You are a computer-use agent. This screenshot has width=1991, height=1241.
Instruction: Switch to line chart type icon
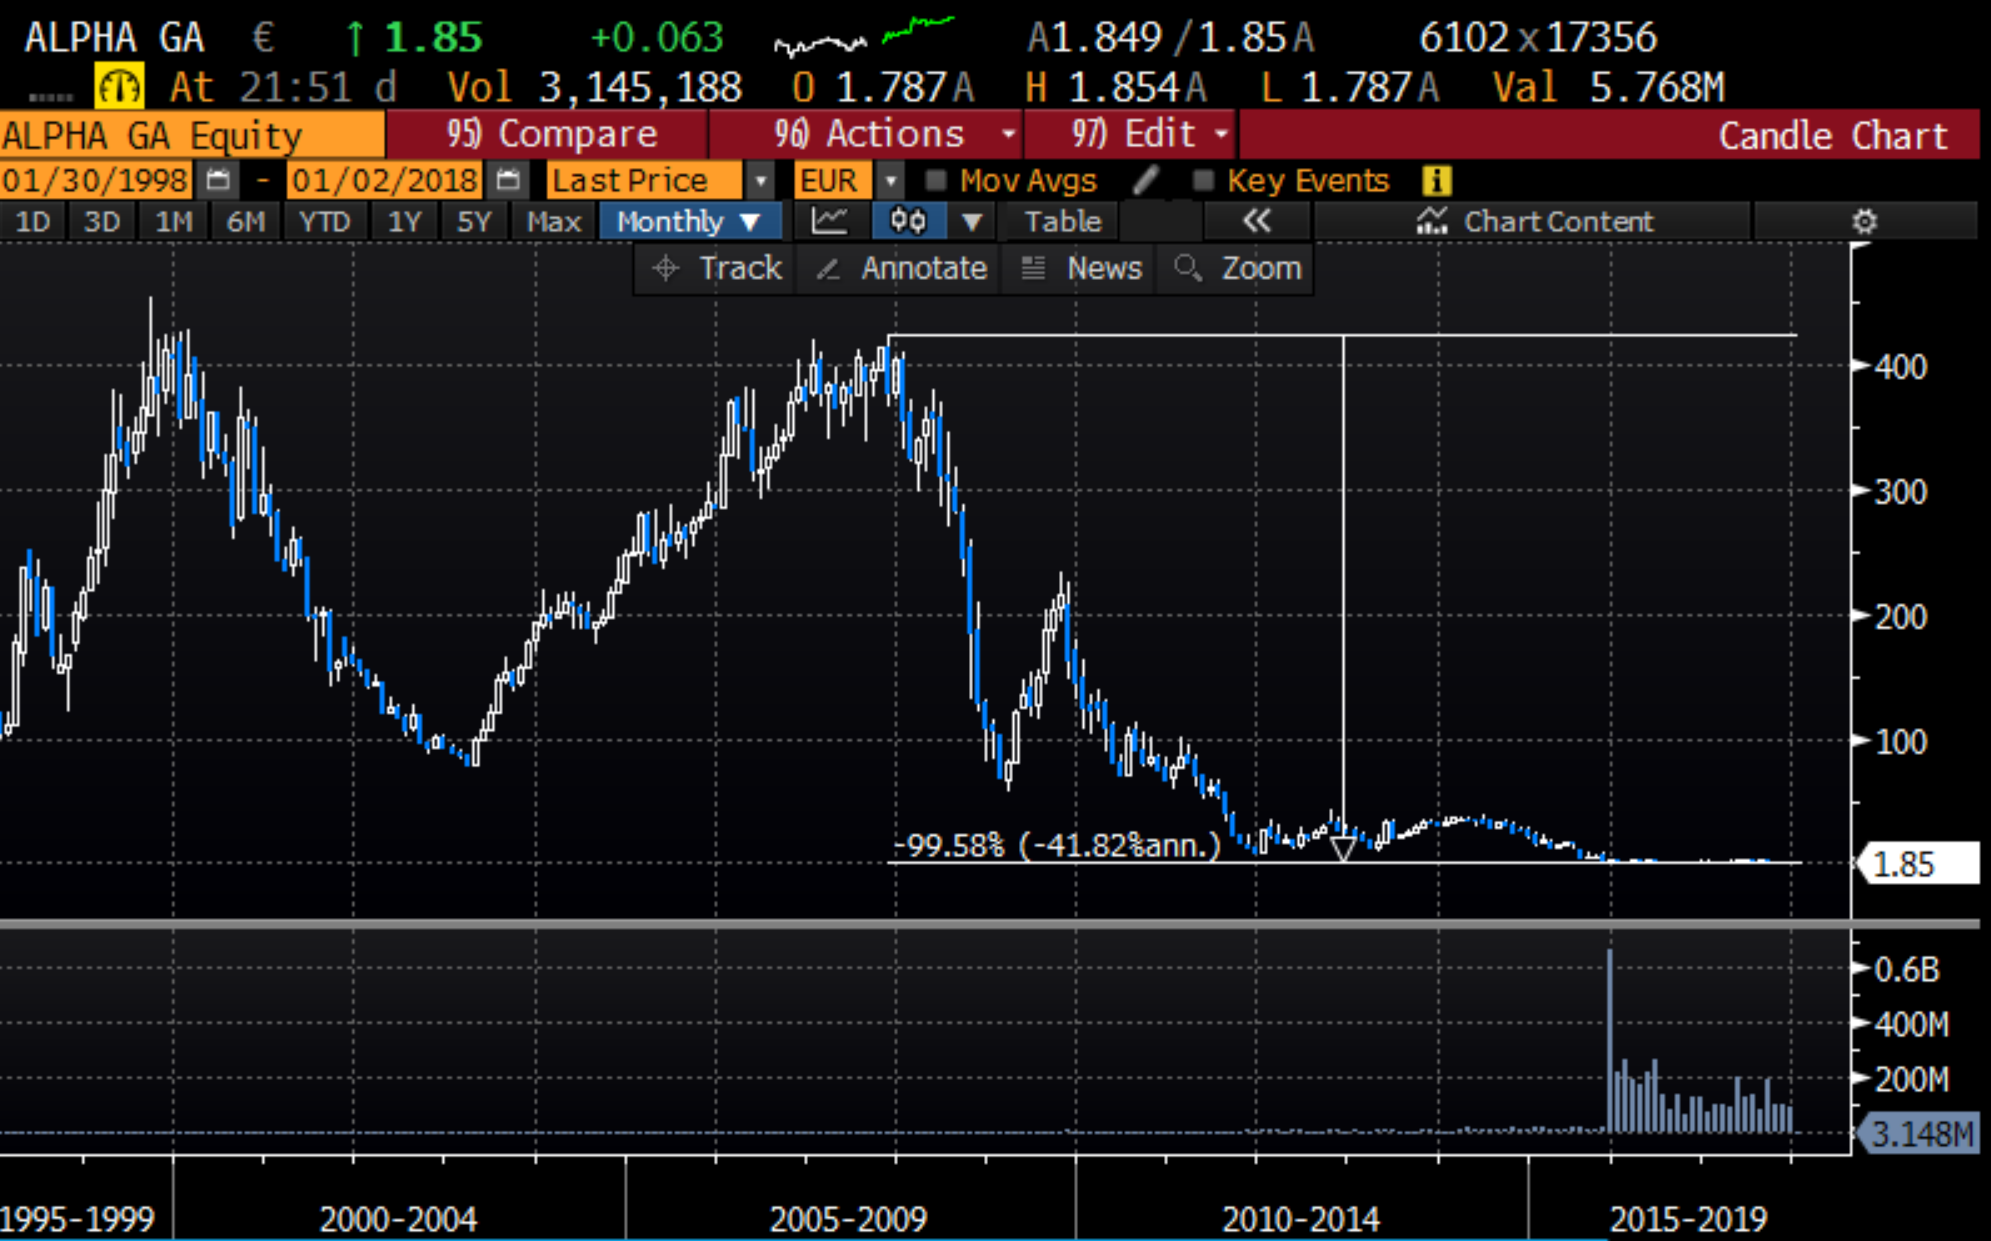click(829, 221)
